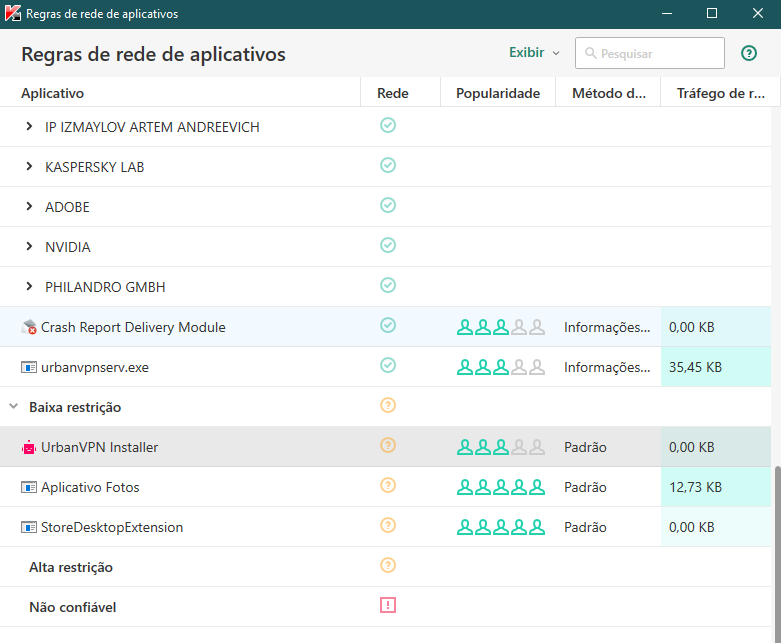
Task: Toggle network status for KASPERSKY LAB
Action: point(388,165)
